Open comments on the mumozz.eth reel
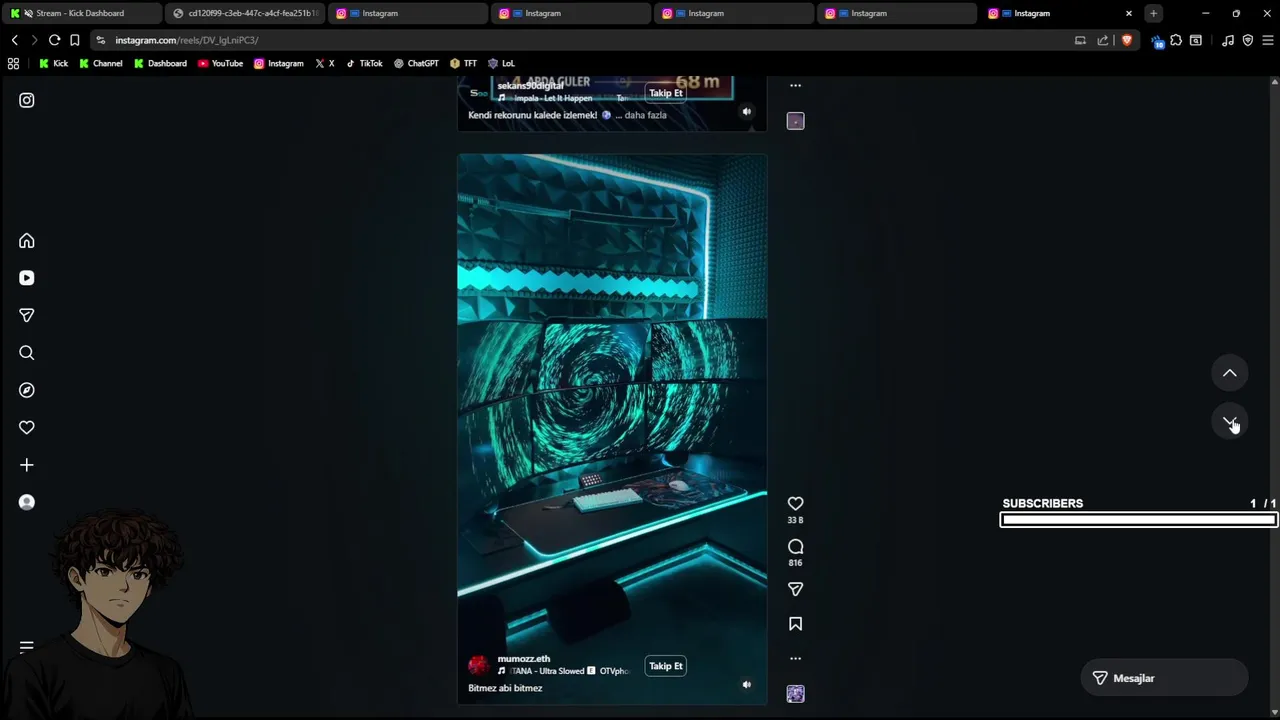The image size is (1280, 720). click(x=795, y=547)
